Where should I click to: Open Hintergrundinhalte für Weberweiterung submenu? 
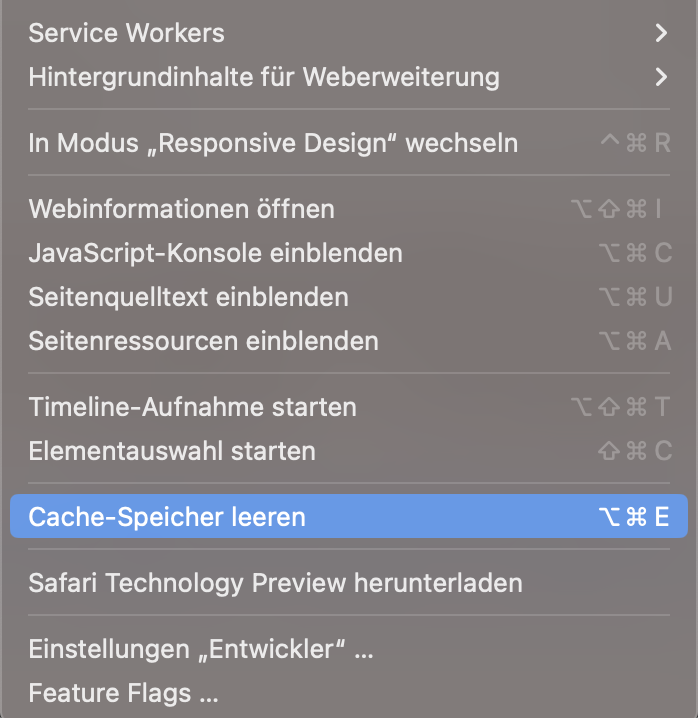[x=264, y=76]
